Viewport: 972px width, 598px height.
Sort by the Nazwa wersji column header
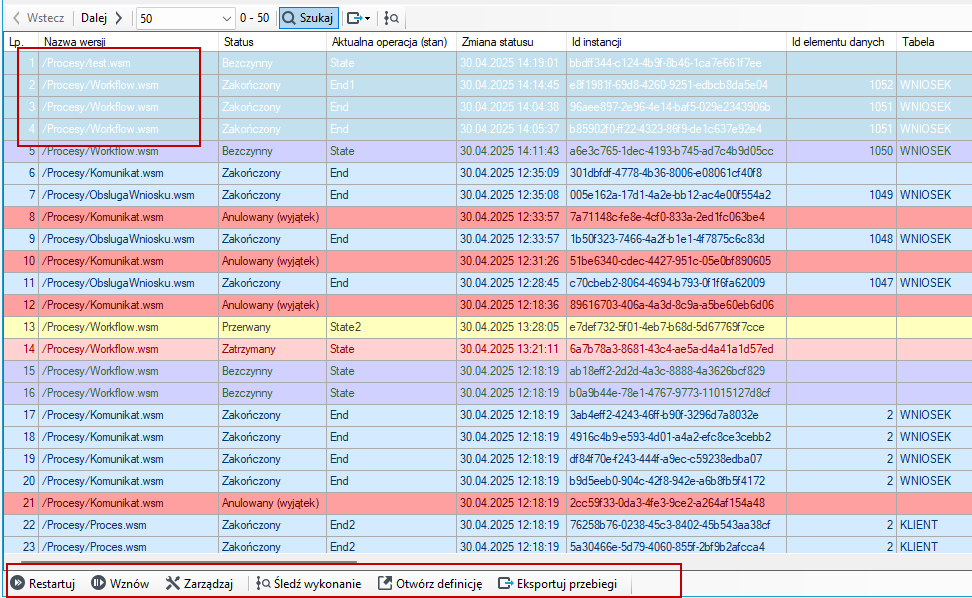129,42
